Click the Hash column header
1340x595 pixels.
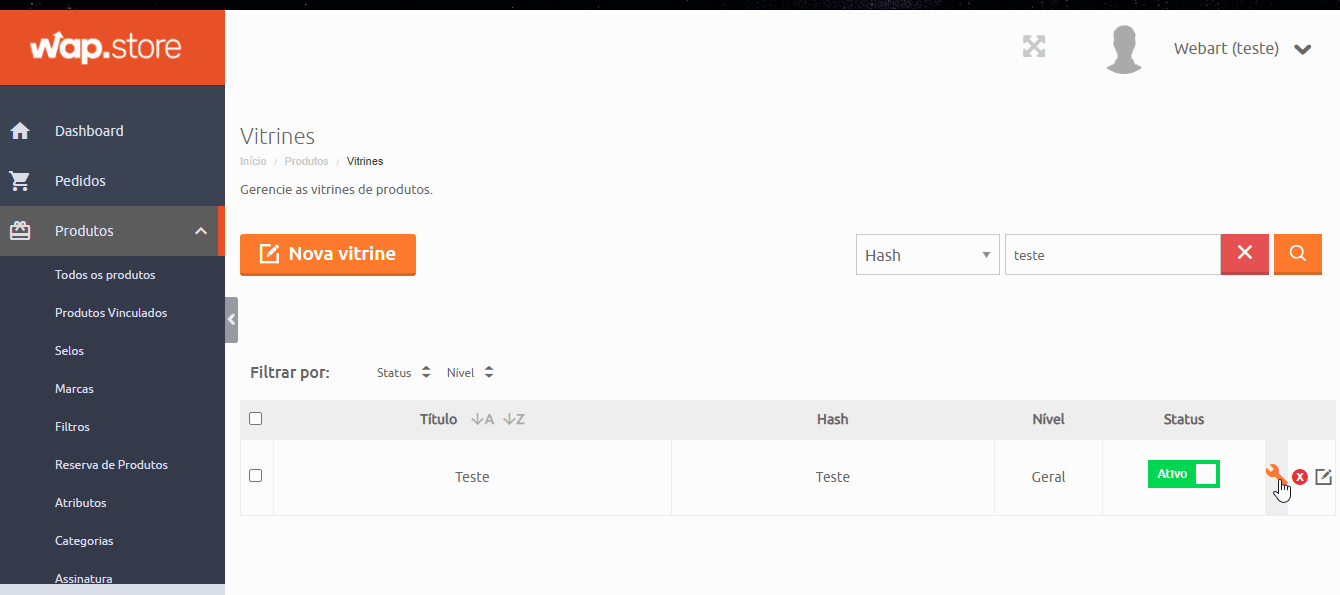coord(832,419)
